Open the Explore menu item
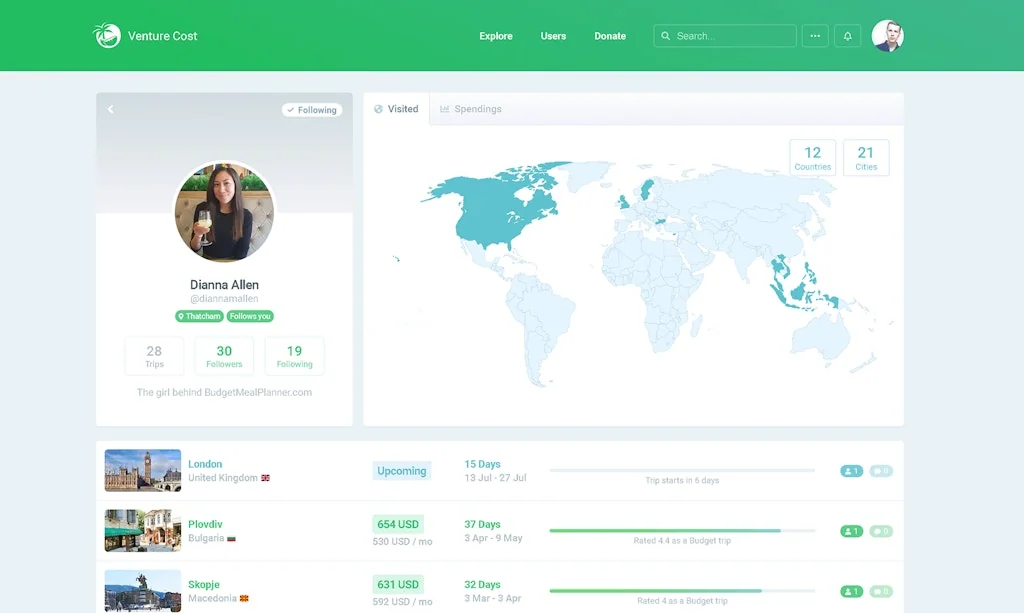The height and width of the screenshot is (613, 1024). 495,35
